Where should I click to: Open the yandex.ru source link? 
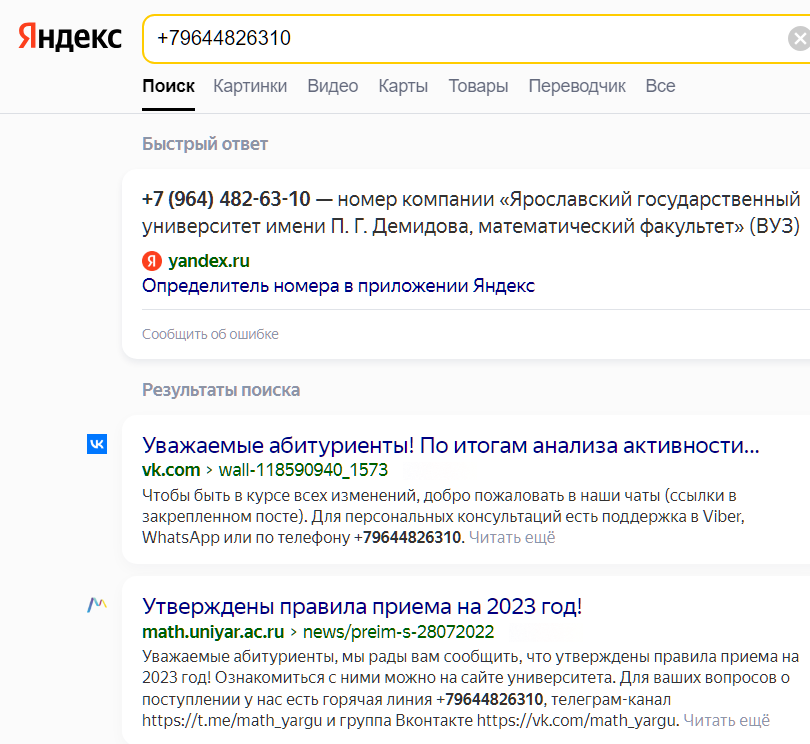(209, 261)
